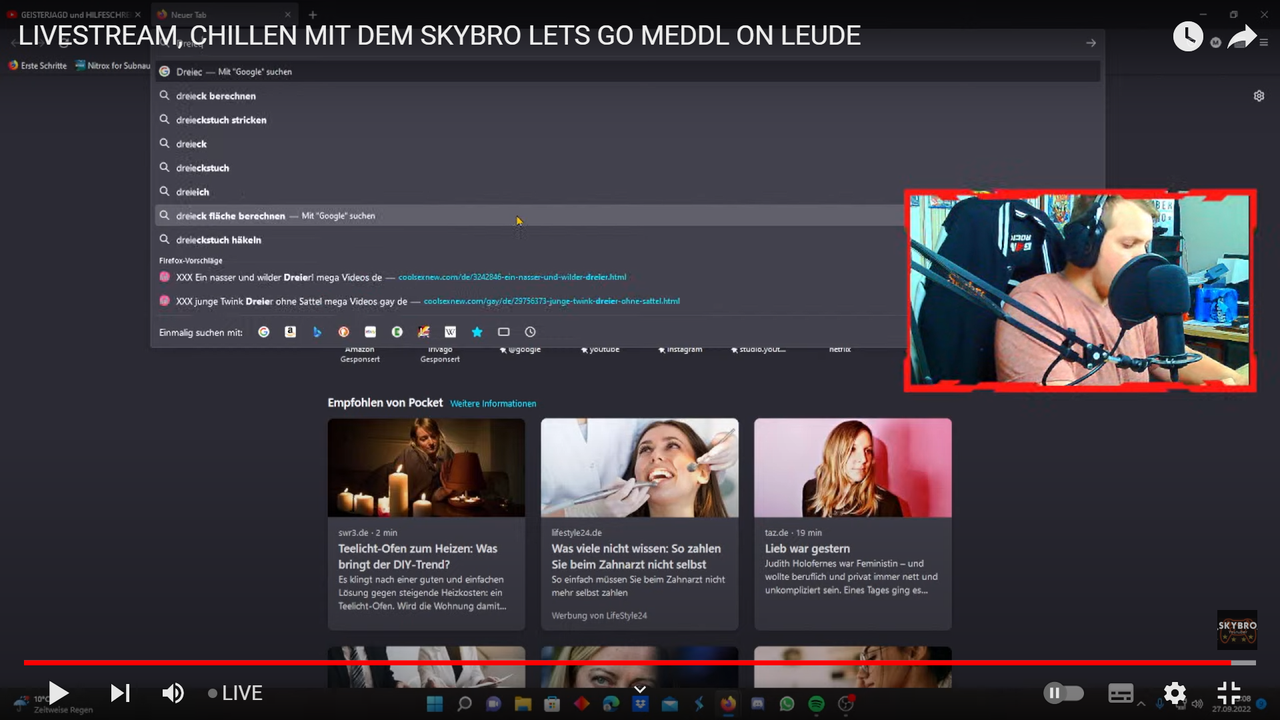Screen dimensions: 1280x720
Task: Open the Firefox hamburger menu
Action: click(1264, 43)
